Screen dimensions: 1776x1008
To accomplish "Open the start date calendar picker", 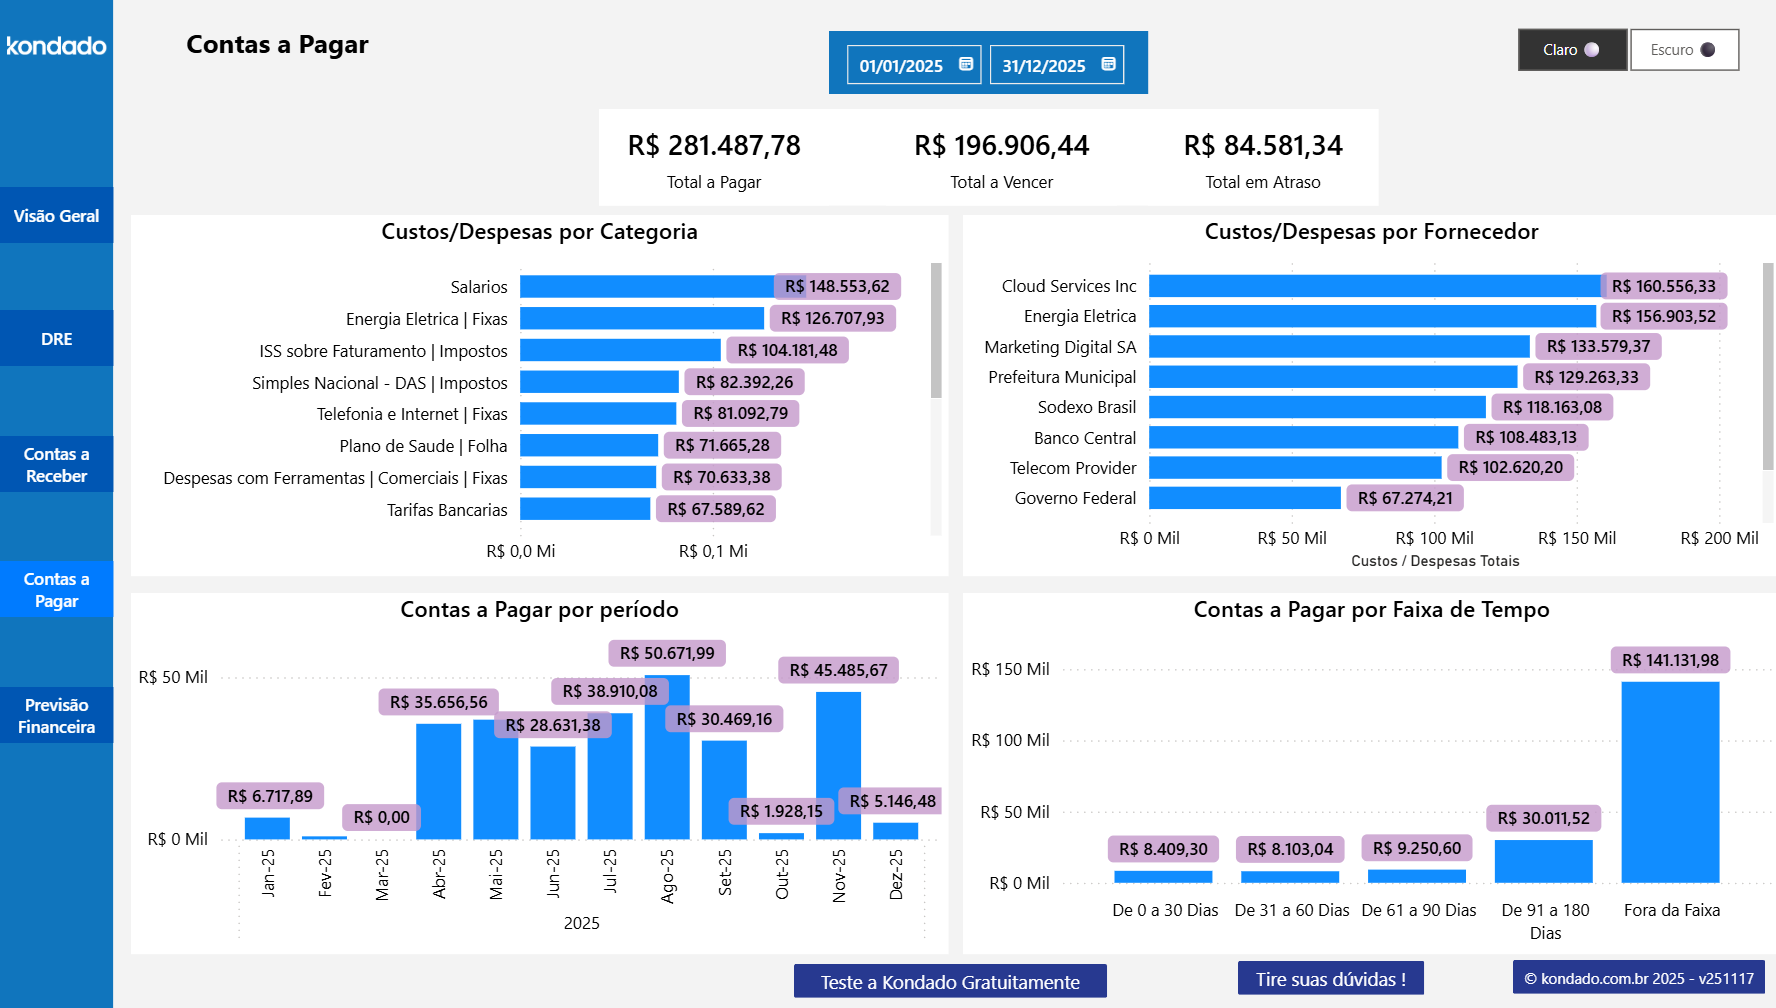I will coord(963,64).
